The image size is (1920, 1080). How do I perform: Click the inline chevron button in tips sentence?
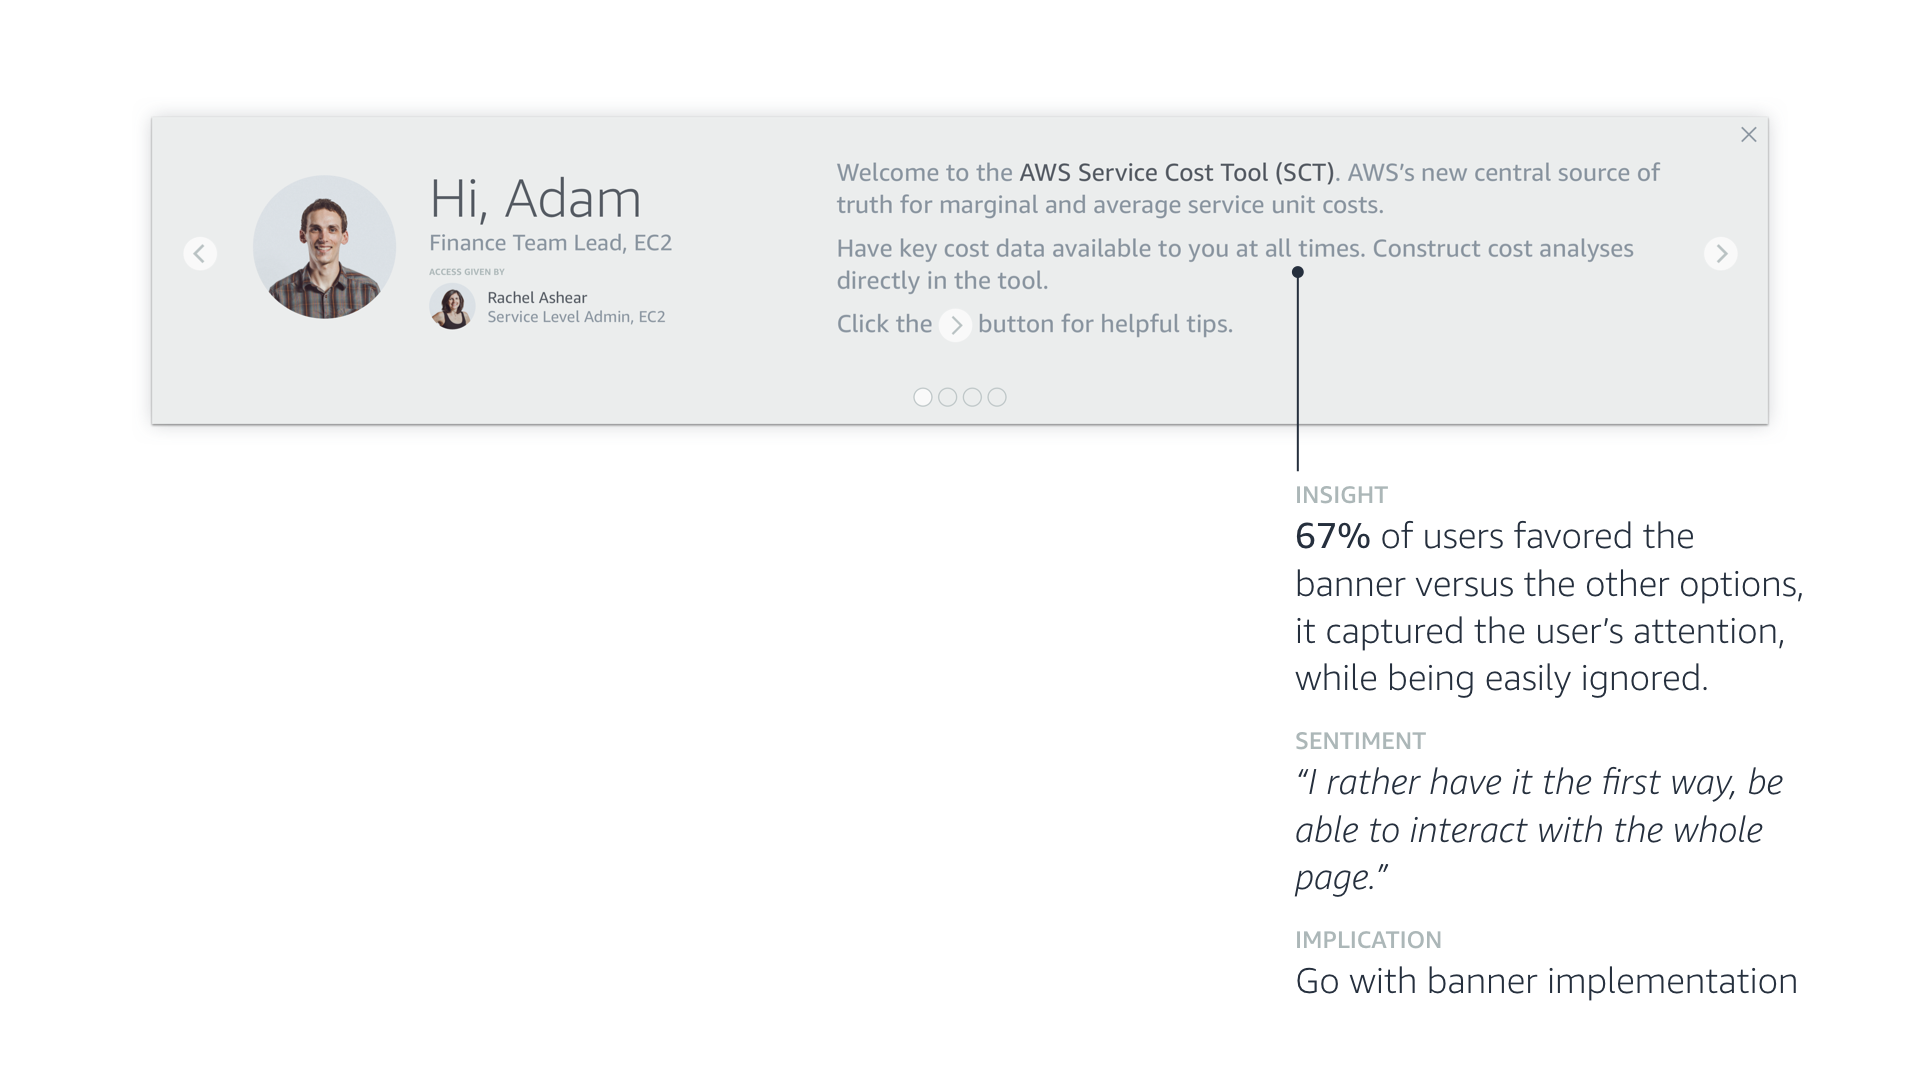955,325
